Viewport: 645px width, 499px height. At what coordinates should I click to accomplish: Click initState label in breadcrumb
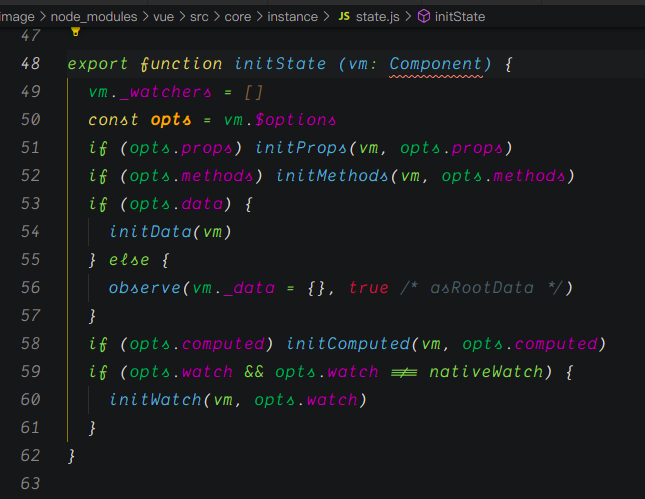(x=461, y=16)
